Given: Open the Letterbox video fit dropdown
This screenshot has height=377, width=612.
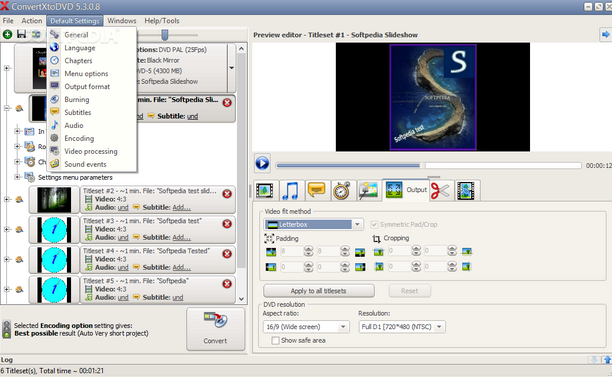Looking at the screenshot, I should point(357,224).
